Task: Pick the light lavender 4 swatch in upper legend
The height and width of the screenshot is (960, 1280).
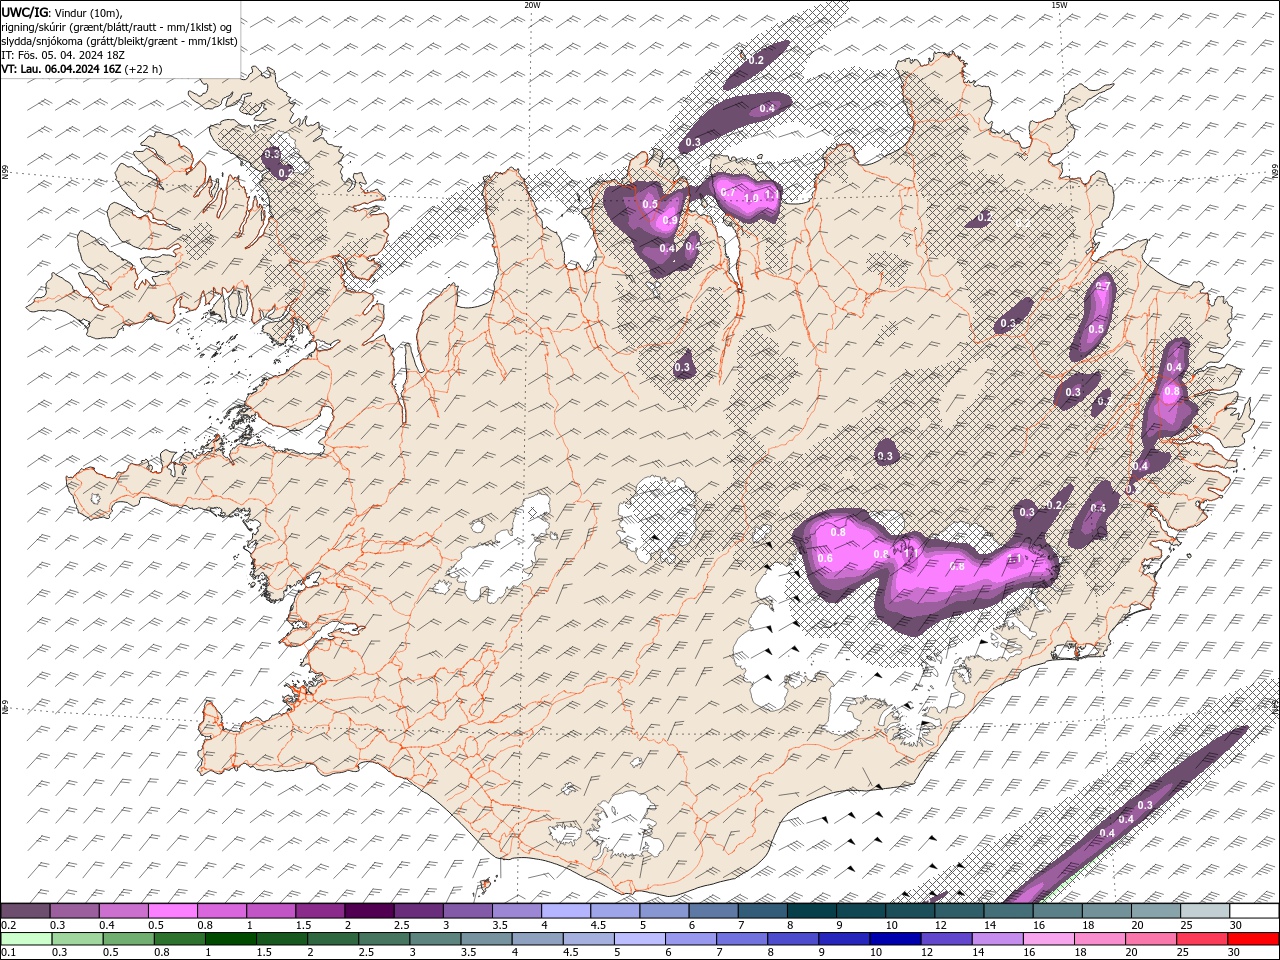Action: point(567,911)
